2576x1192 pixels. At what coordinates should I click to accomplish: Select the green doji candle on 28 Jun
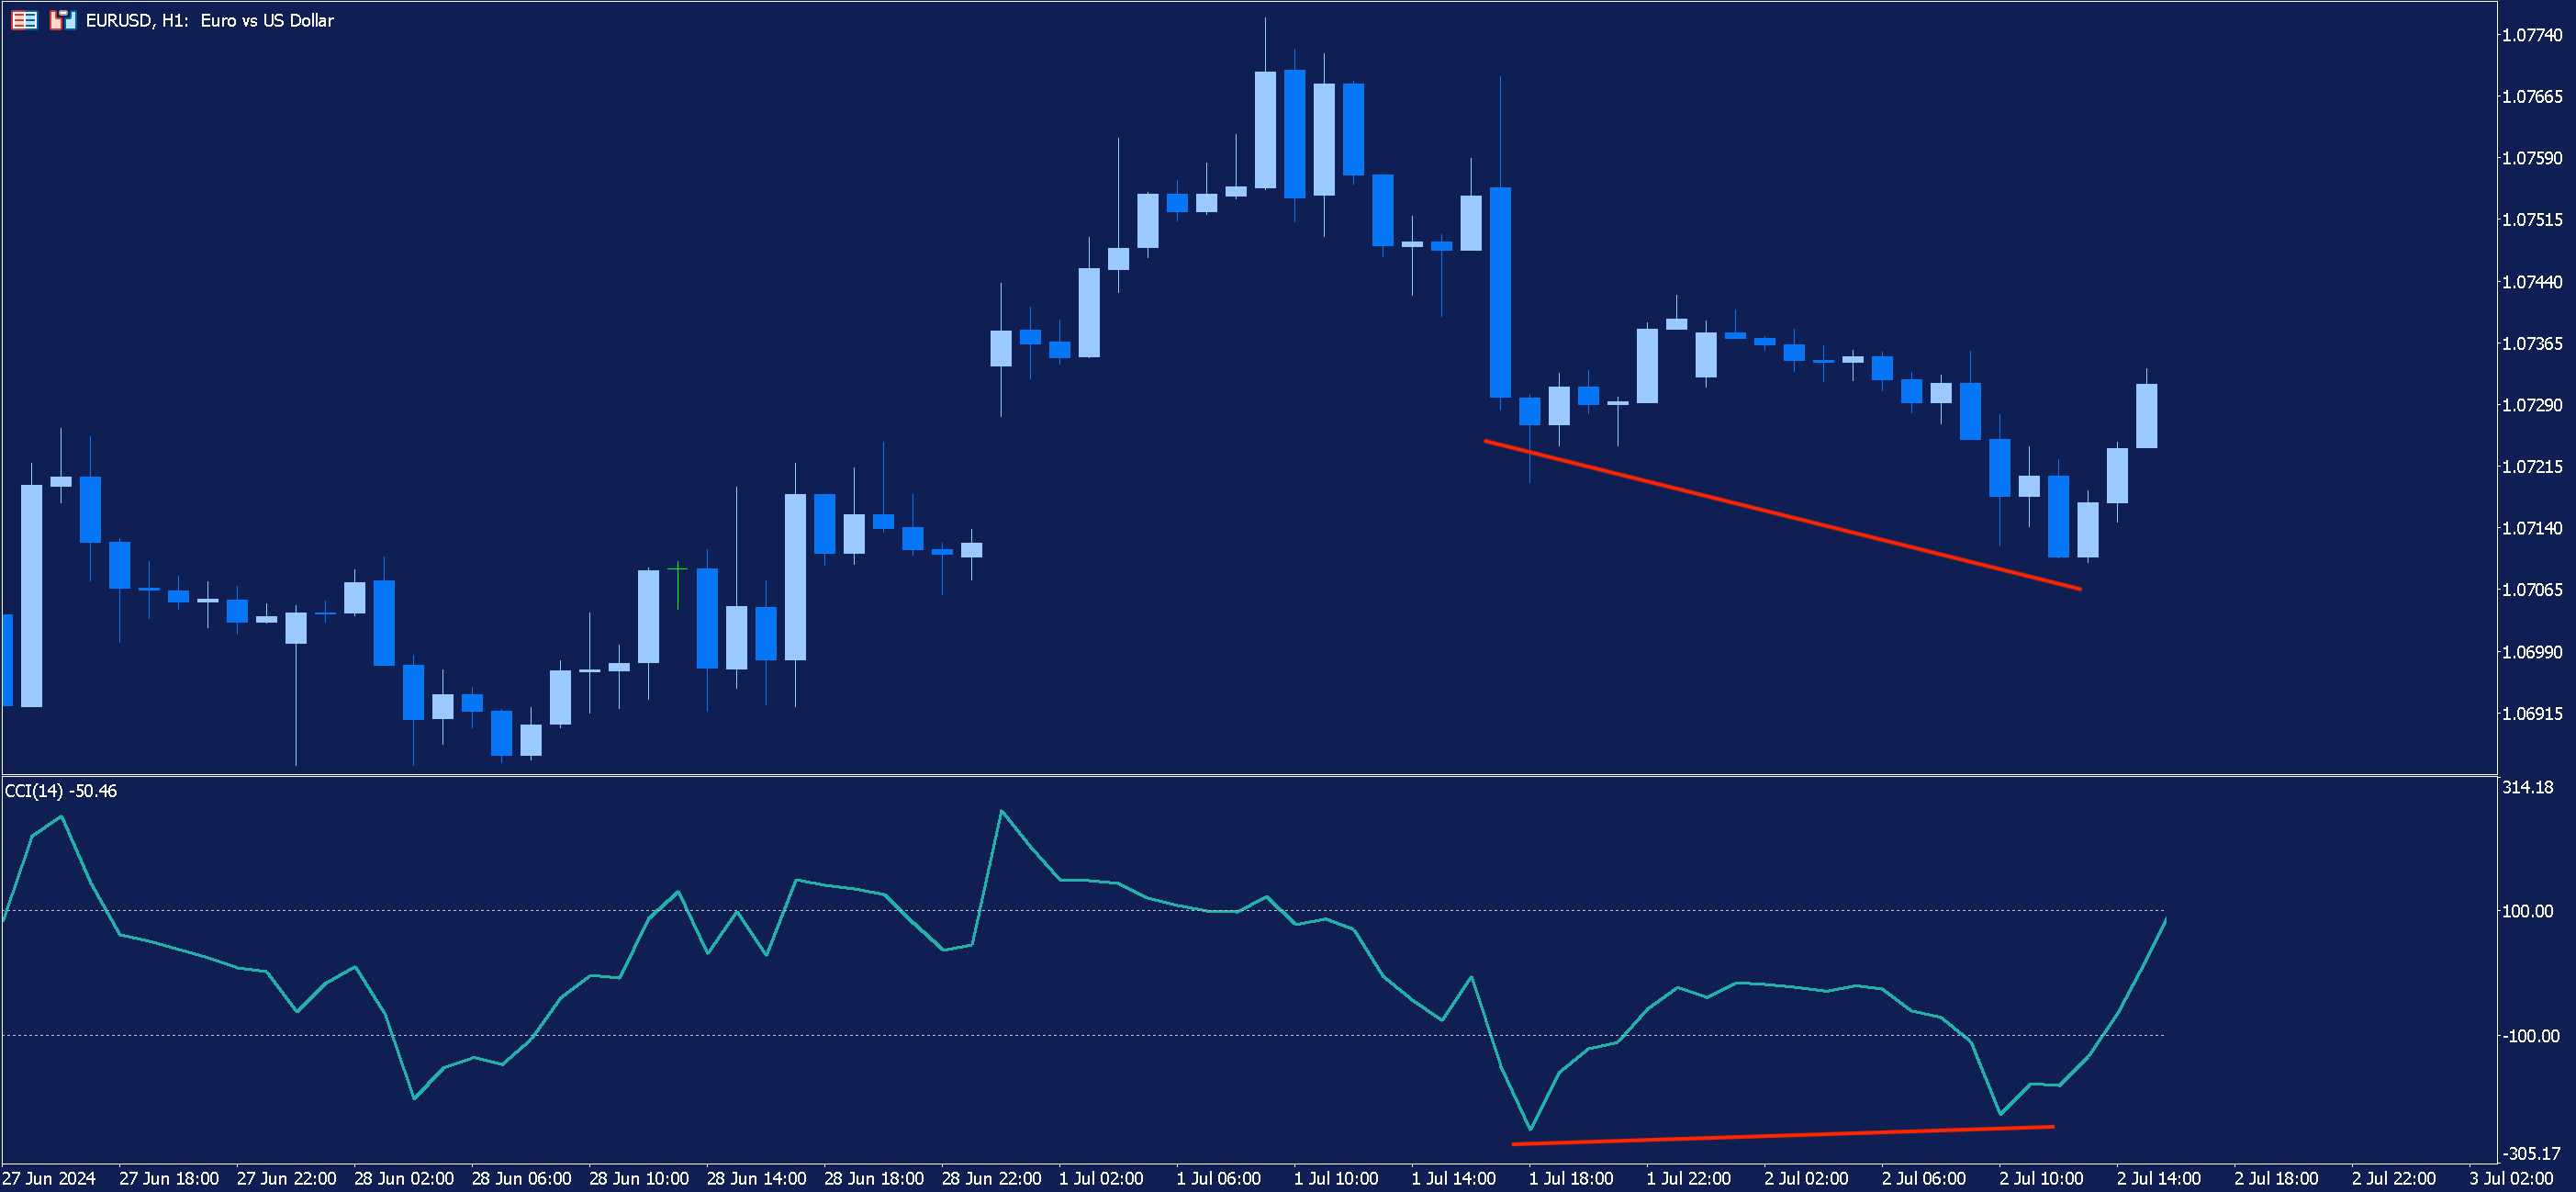click(x=677, y=585)
